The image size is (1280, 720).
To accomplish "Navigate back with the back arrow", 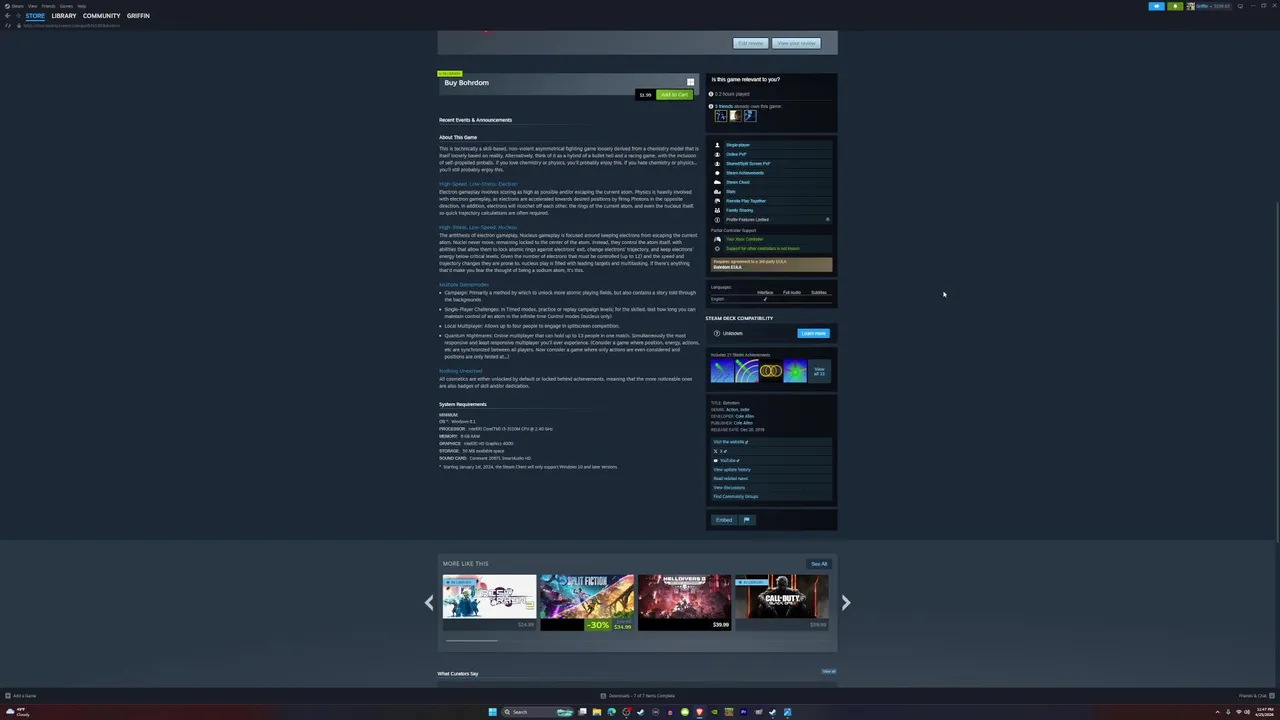I will click(7, 16).
